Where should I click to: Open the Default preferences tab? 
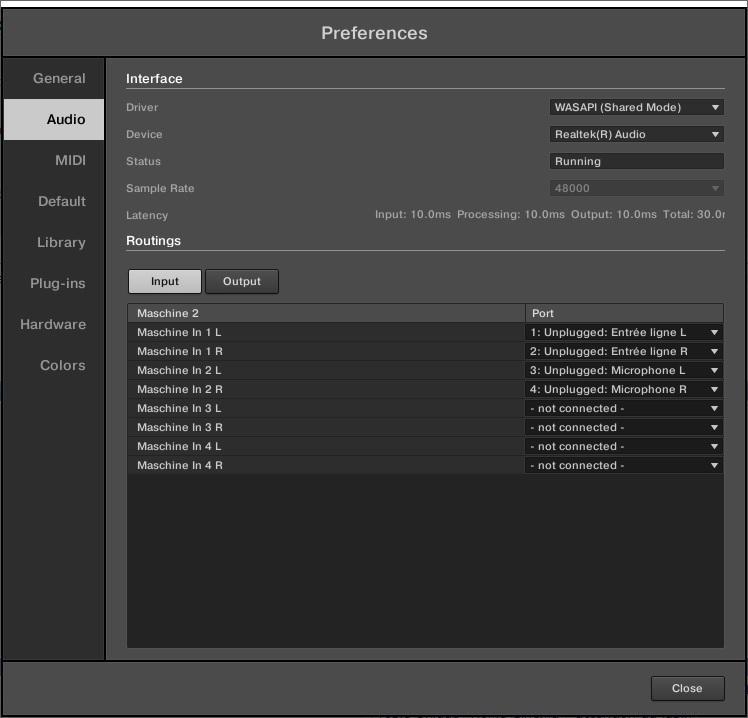(54, 201)
